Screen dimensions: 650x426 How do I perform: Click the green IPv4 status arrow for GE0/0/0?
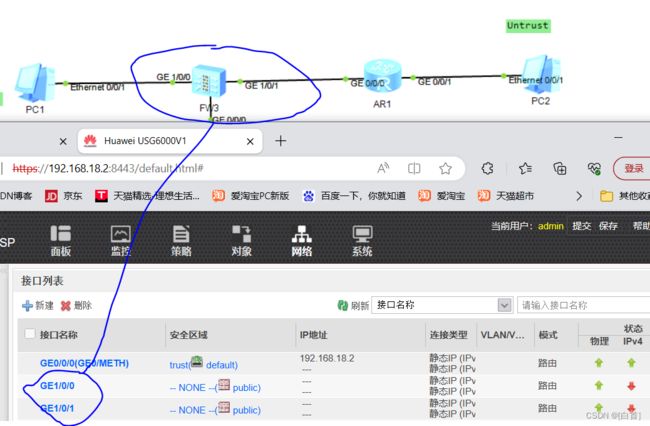pyautogui.click(x=631, y=363)
